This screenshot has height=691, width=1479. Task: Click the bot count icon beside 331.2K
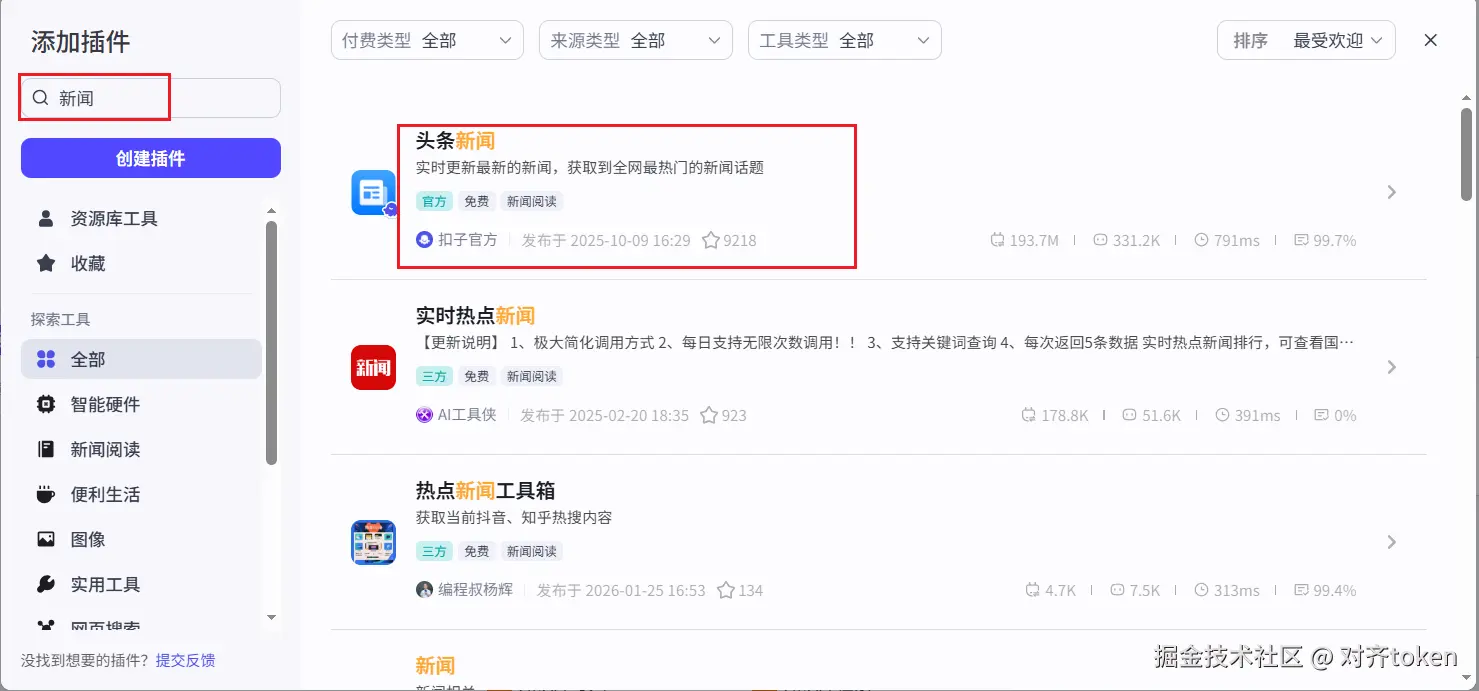point(1100,240)
